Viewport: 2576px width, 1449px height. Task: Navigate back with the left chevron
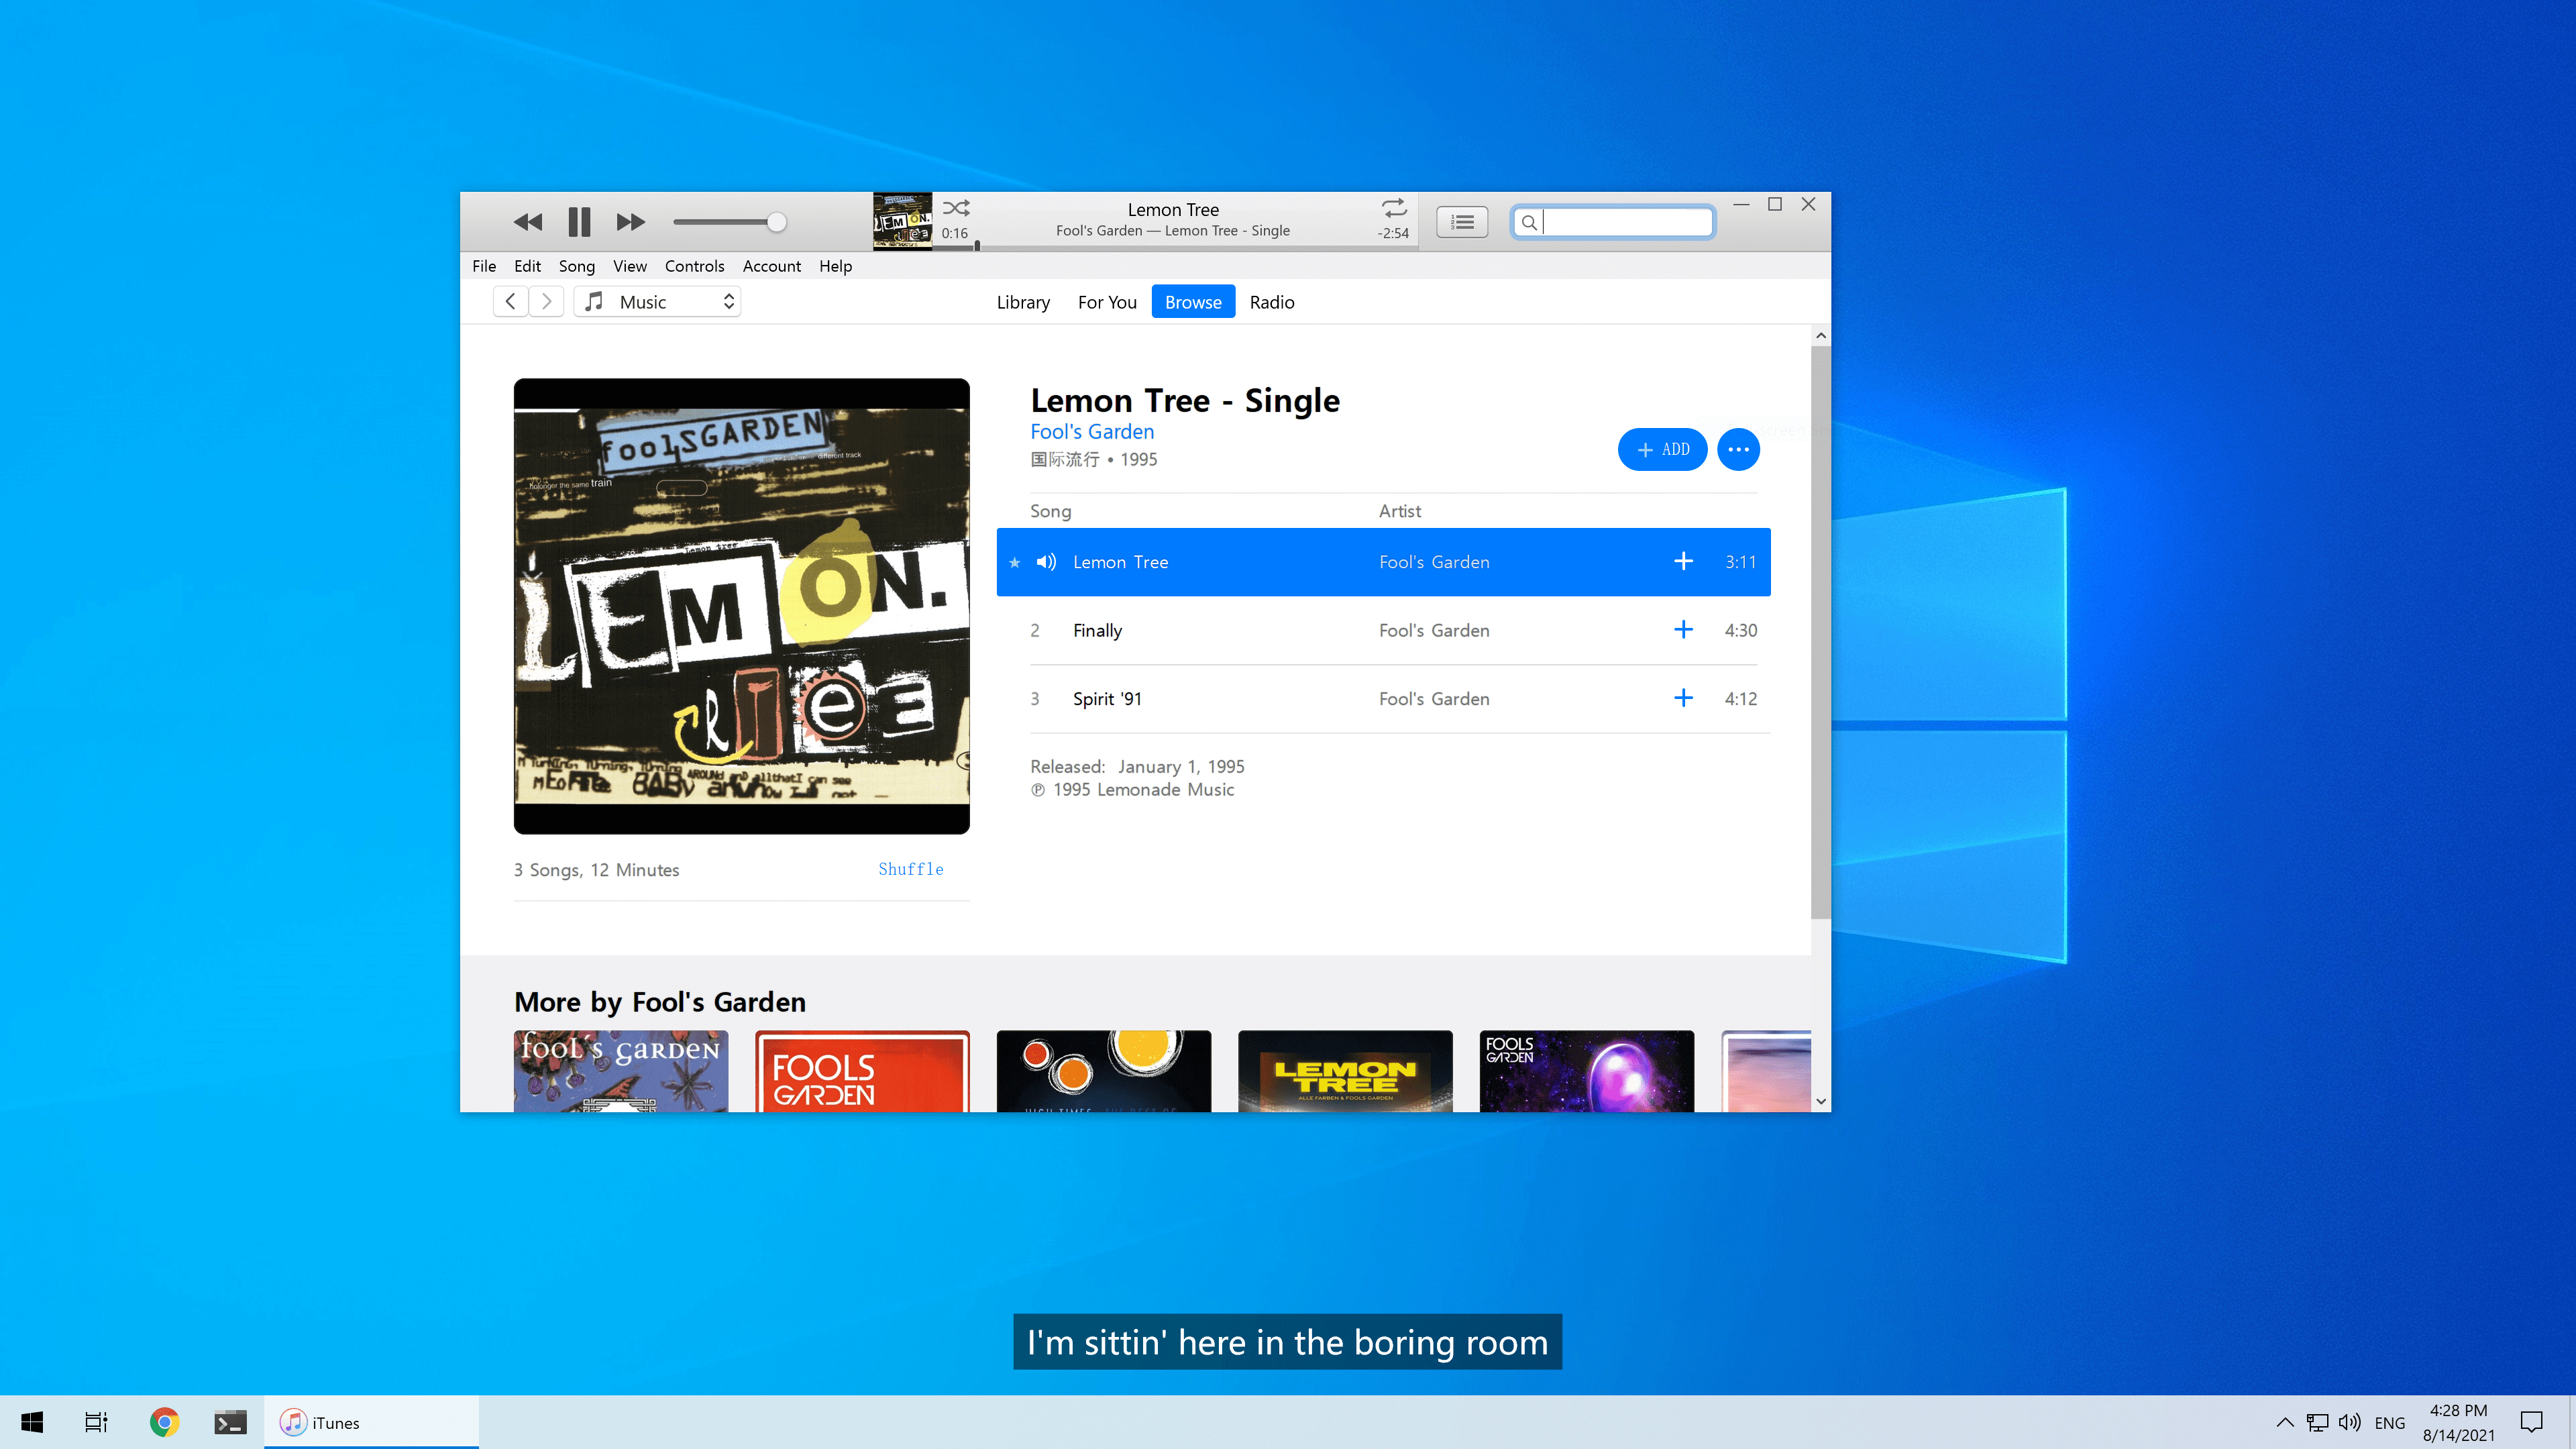(510, 301)
